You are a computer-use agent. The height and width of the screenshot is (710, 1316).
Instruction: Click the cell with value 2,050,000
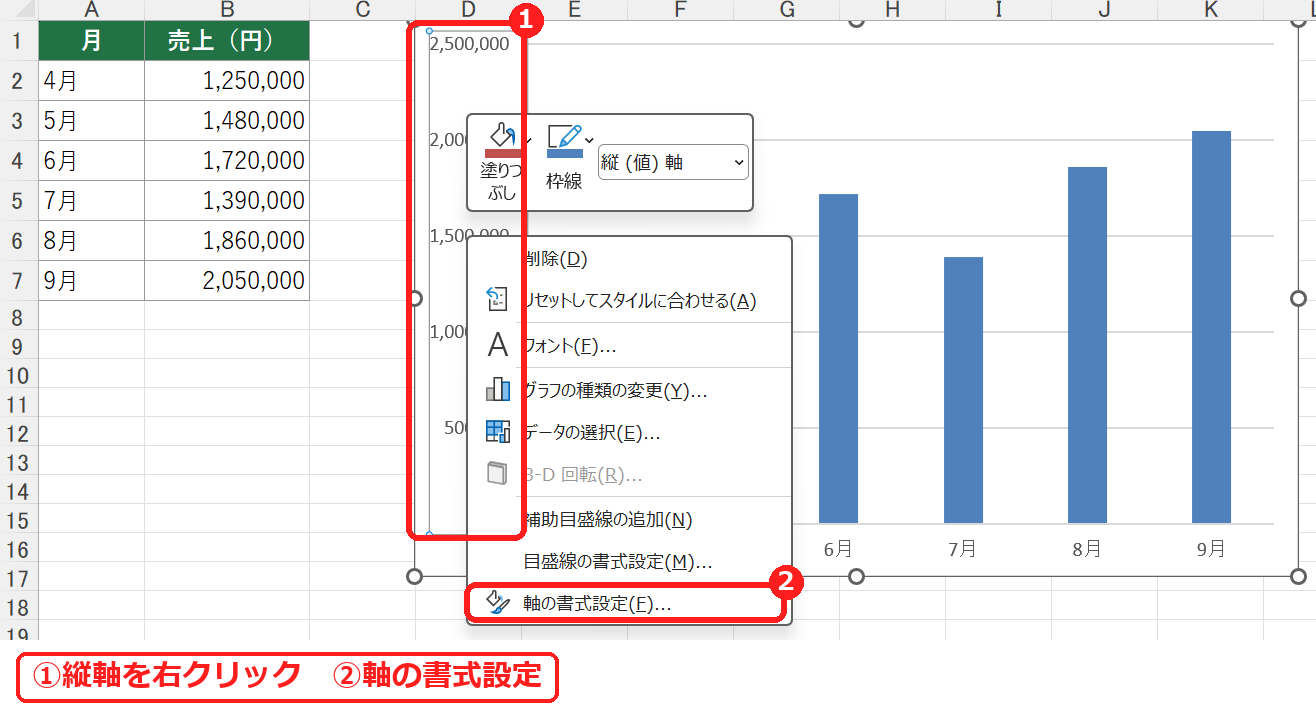[x=227, y=281]
